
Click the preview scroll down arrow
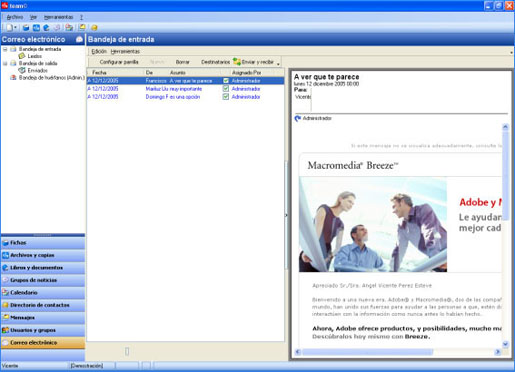[x=505, y=344]
